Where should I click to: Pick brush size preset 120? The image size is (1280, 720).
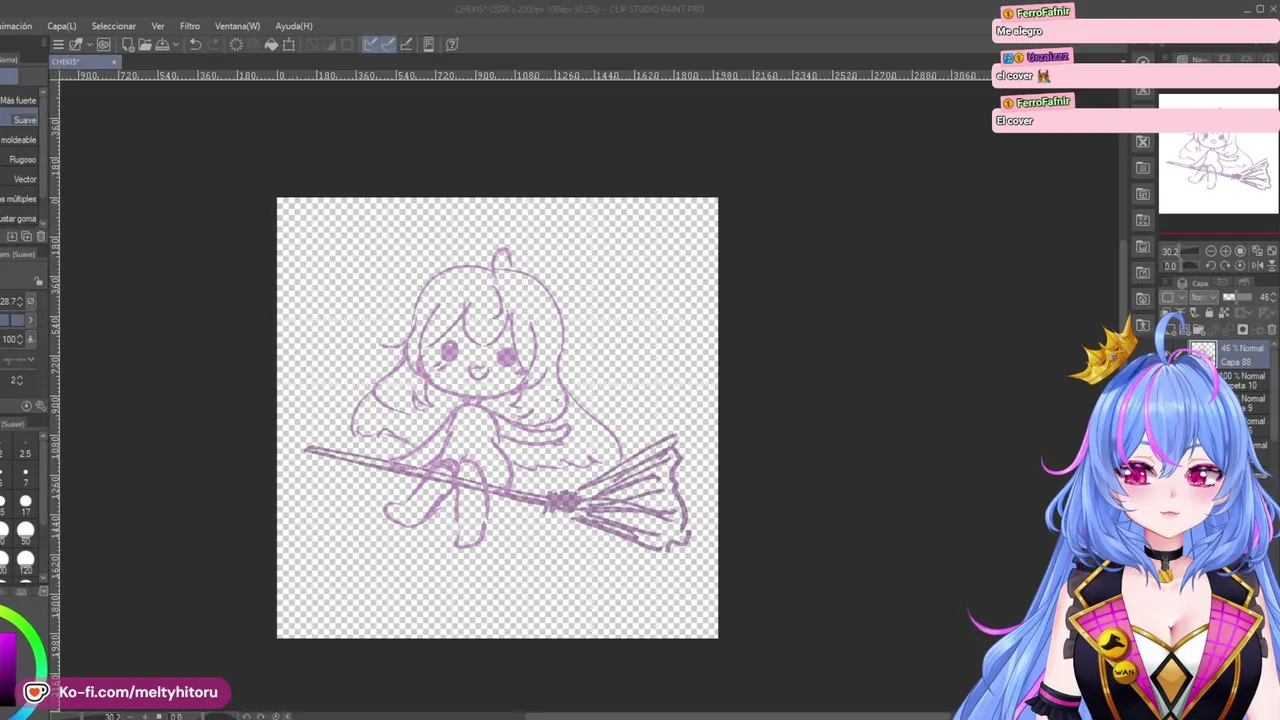(x=25, y=563)
